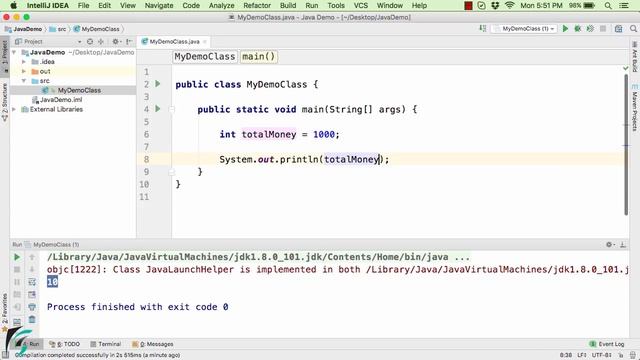Image resolution: width=640 pixels, height=360 pixels.
Task: Open Project Structure from the toolbar
Action: tap(619, 29)
